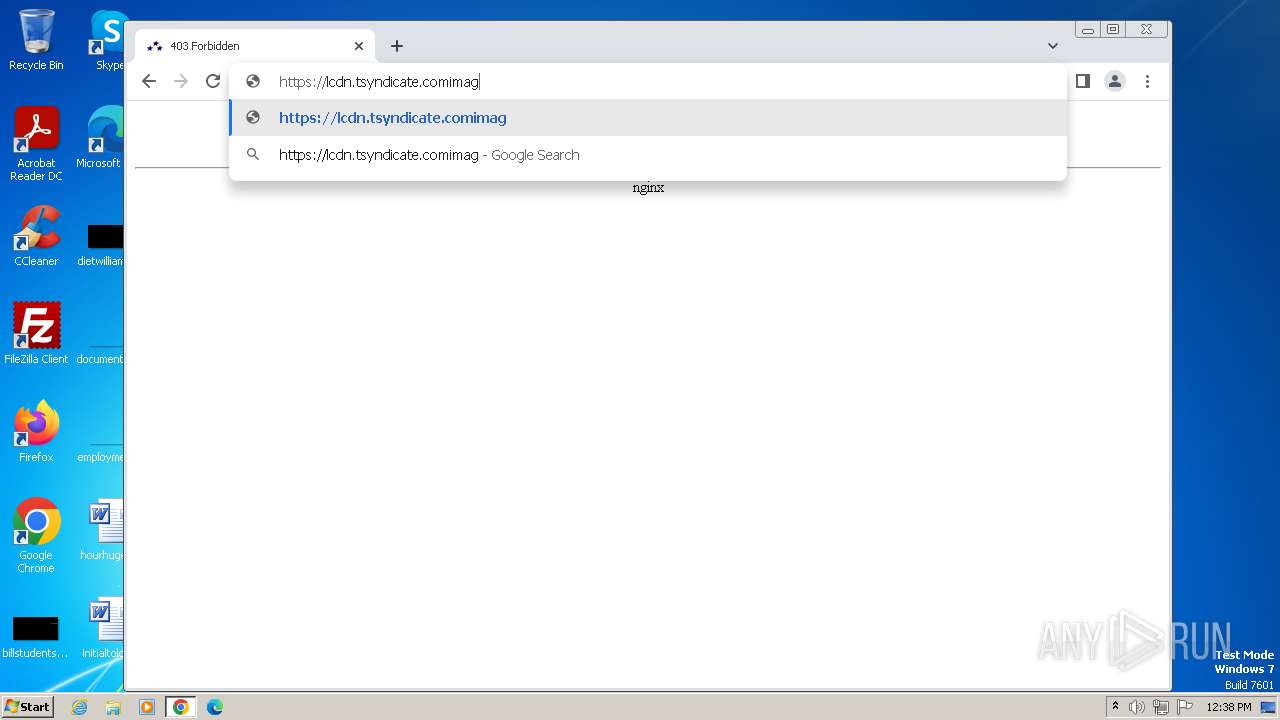Open the CCleaner desktop shortcut

36,236
